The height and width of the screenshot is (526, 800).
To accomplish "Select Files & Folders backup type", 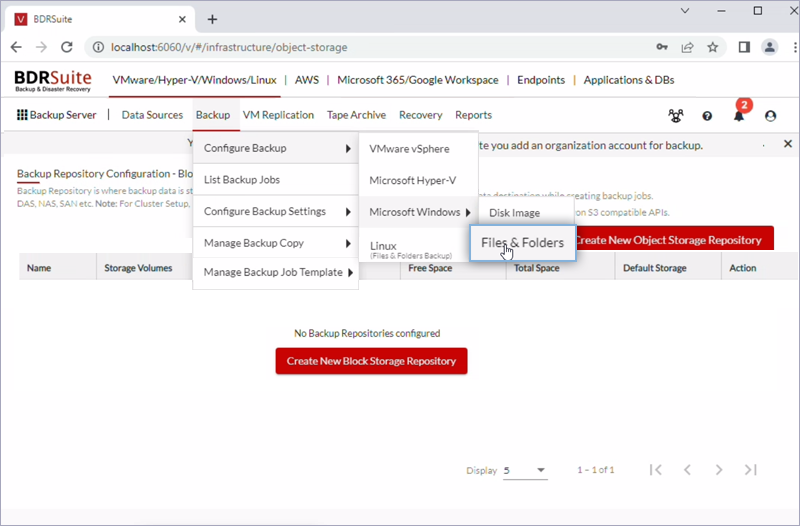I will (522, 243).
